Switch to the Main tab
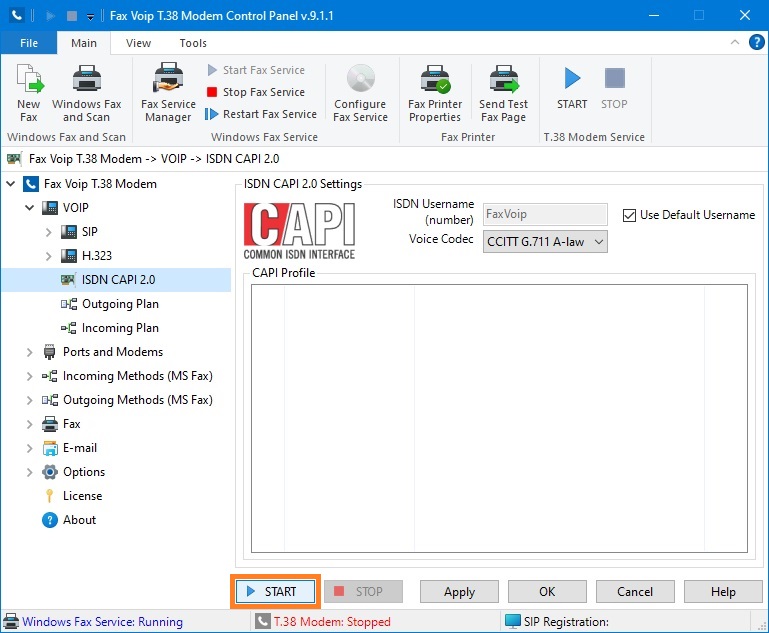 coord(84,43)
